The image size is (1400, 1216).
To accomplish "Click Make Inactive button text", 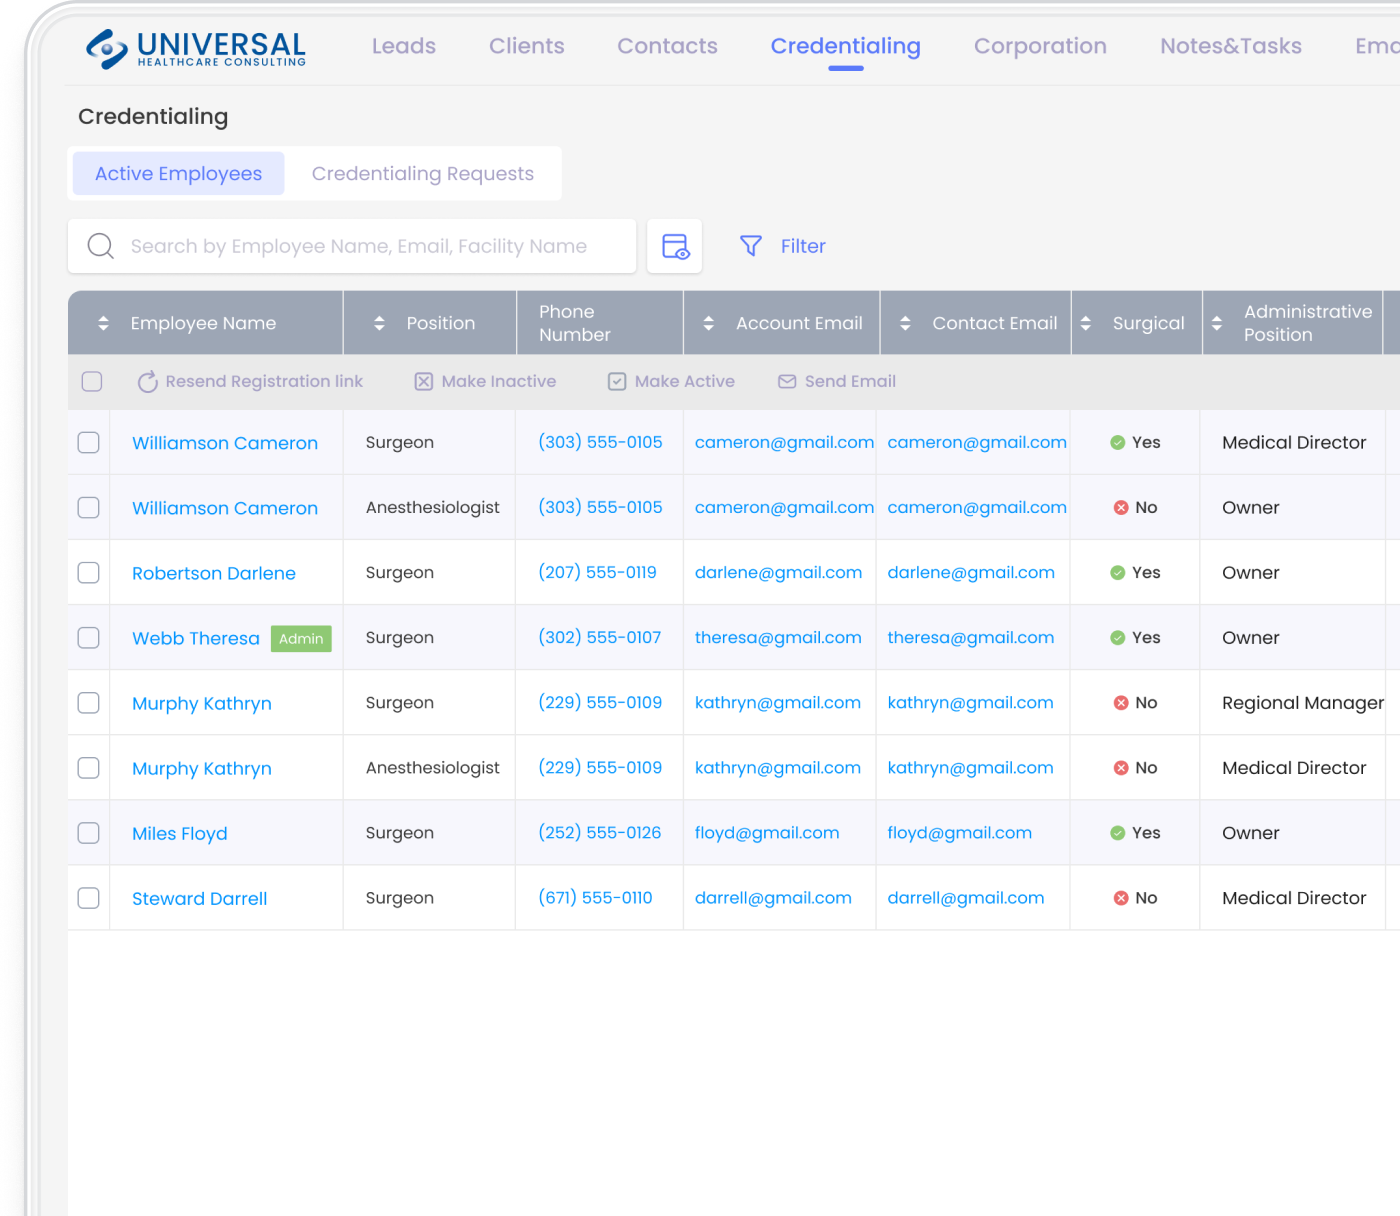I will pyautogui.click(x=499, y=381).
